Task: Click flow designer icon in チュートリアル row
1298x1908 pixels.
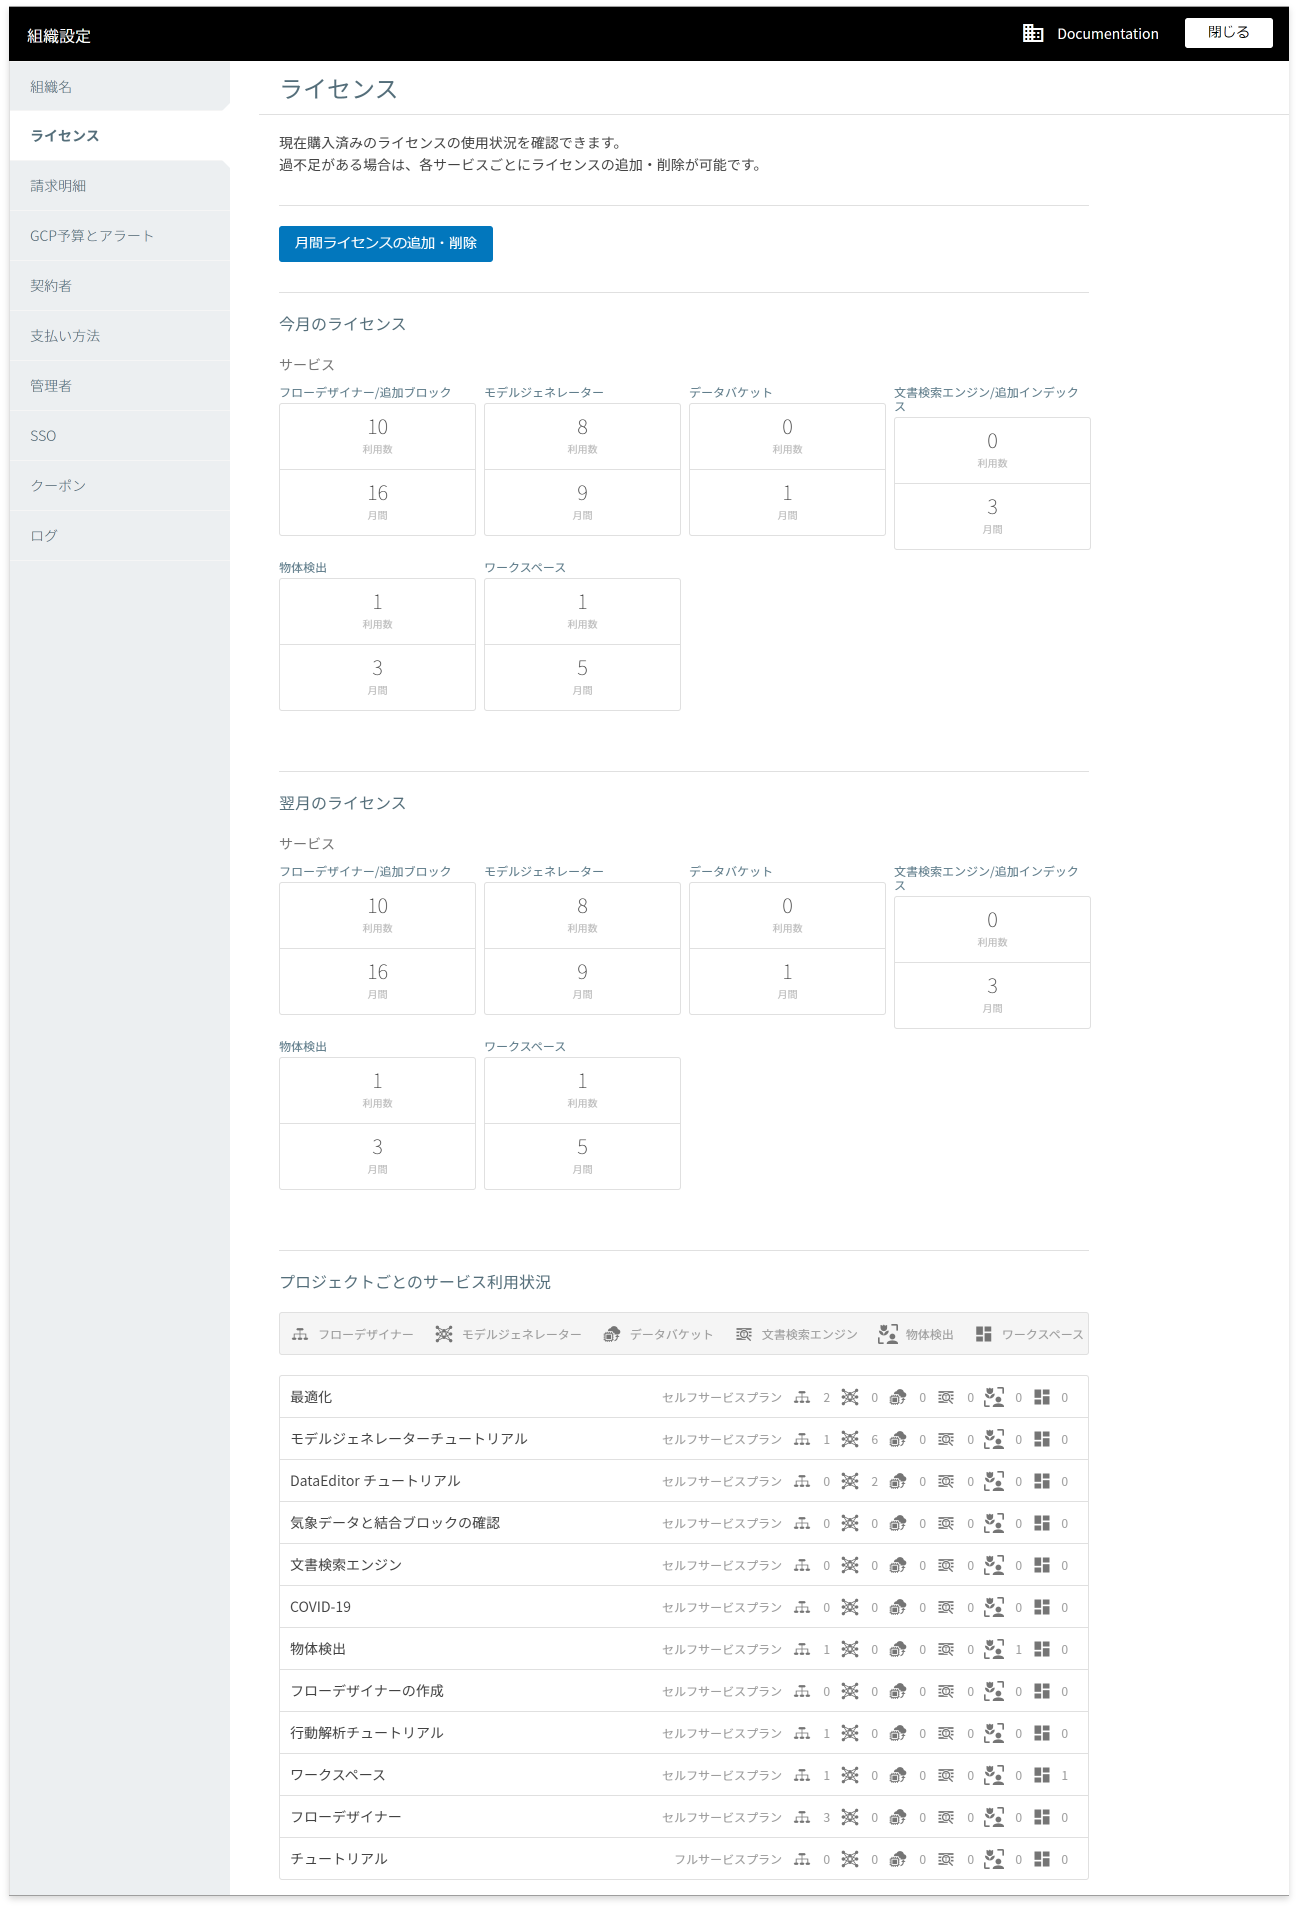Action: coord(802,1859)
